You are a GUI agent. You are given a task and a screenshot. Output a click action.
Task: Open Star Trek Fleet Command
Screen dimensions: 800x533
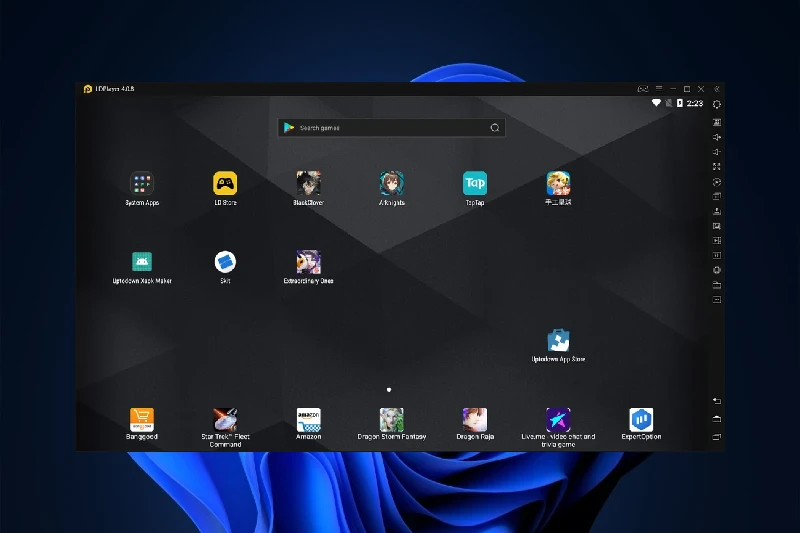point(225,420)
